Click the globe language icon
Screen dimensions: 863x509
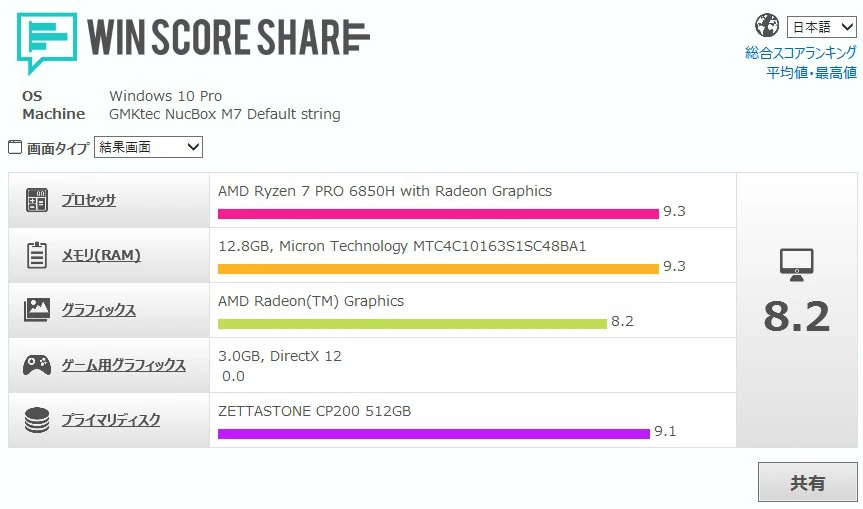pos(767,26)
